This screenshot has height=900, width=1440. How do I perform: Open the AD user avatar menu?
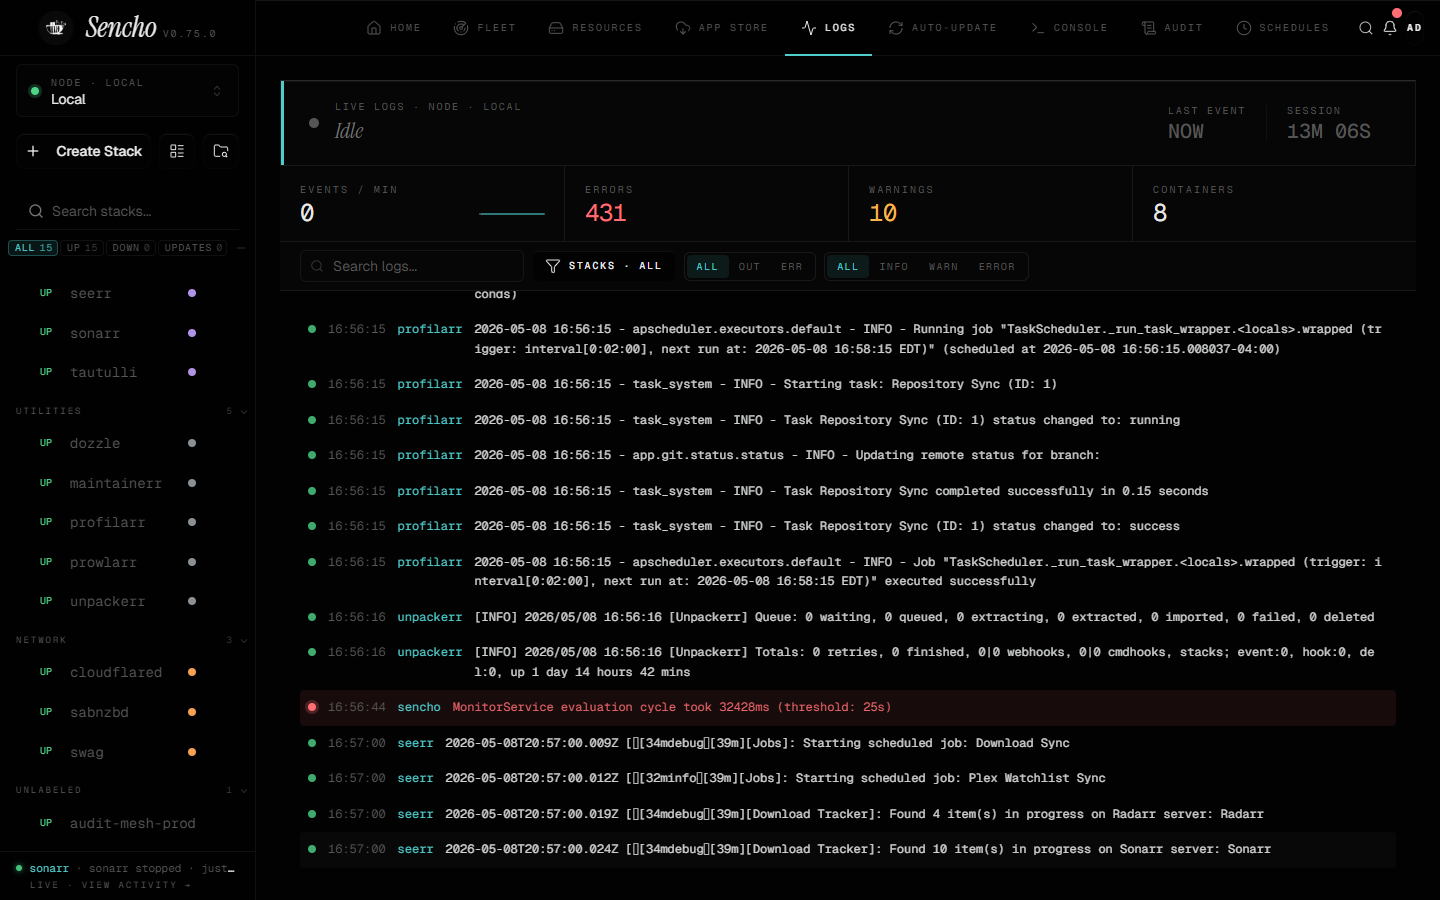coord(1414,28)
